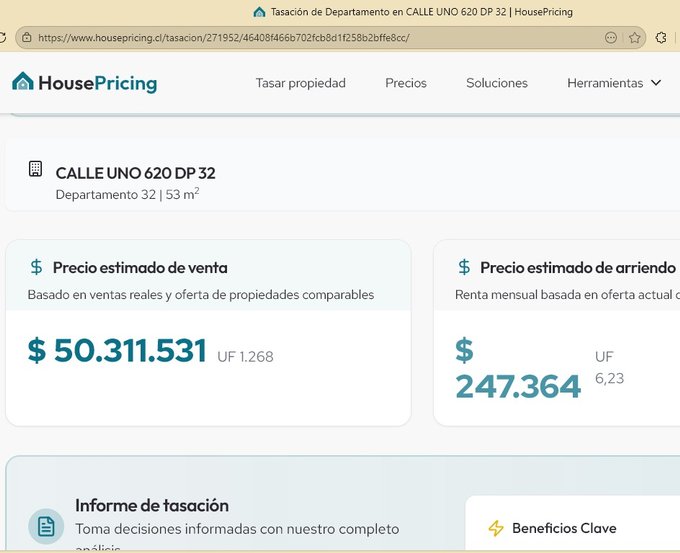
Task: Click the Informe de tasación heading
Action: point(152,505)
